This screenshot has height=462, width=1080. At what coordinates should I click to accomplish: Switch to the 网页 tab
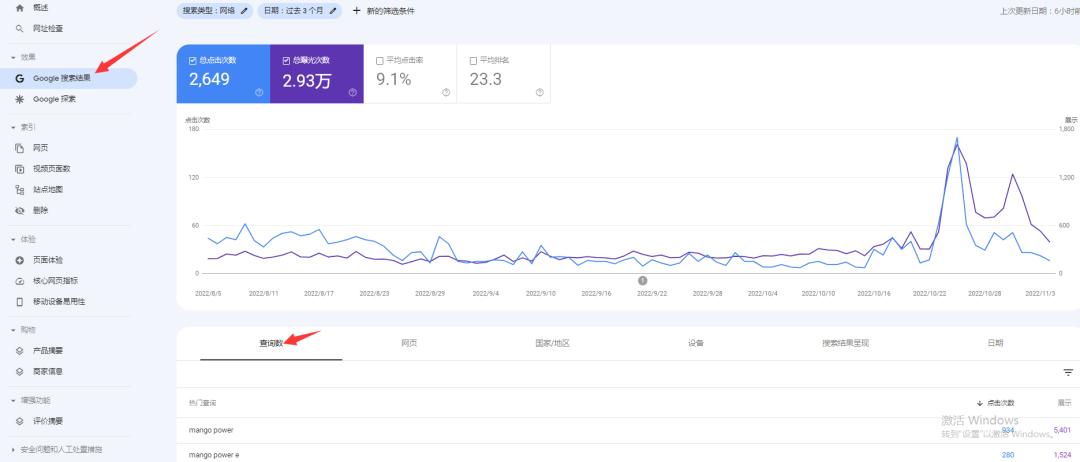click(x=409, y=343)
